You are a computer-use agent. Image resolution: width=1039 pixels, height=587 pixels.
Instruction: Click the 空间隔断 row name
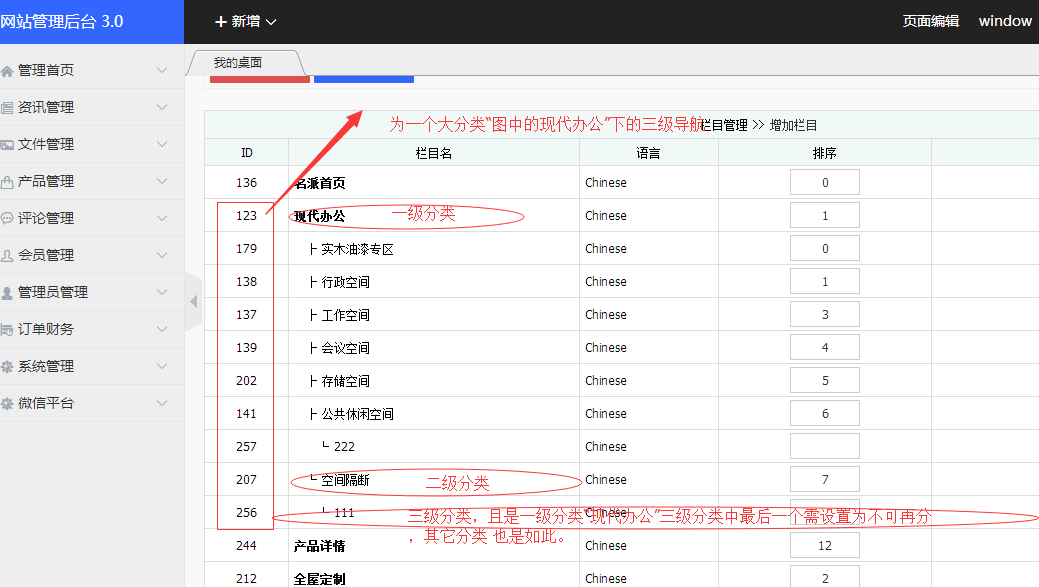click(x=345, y=480)
